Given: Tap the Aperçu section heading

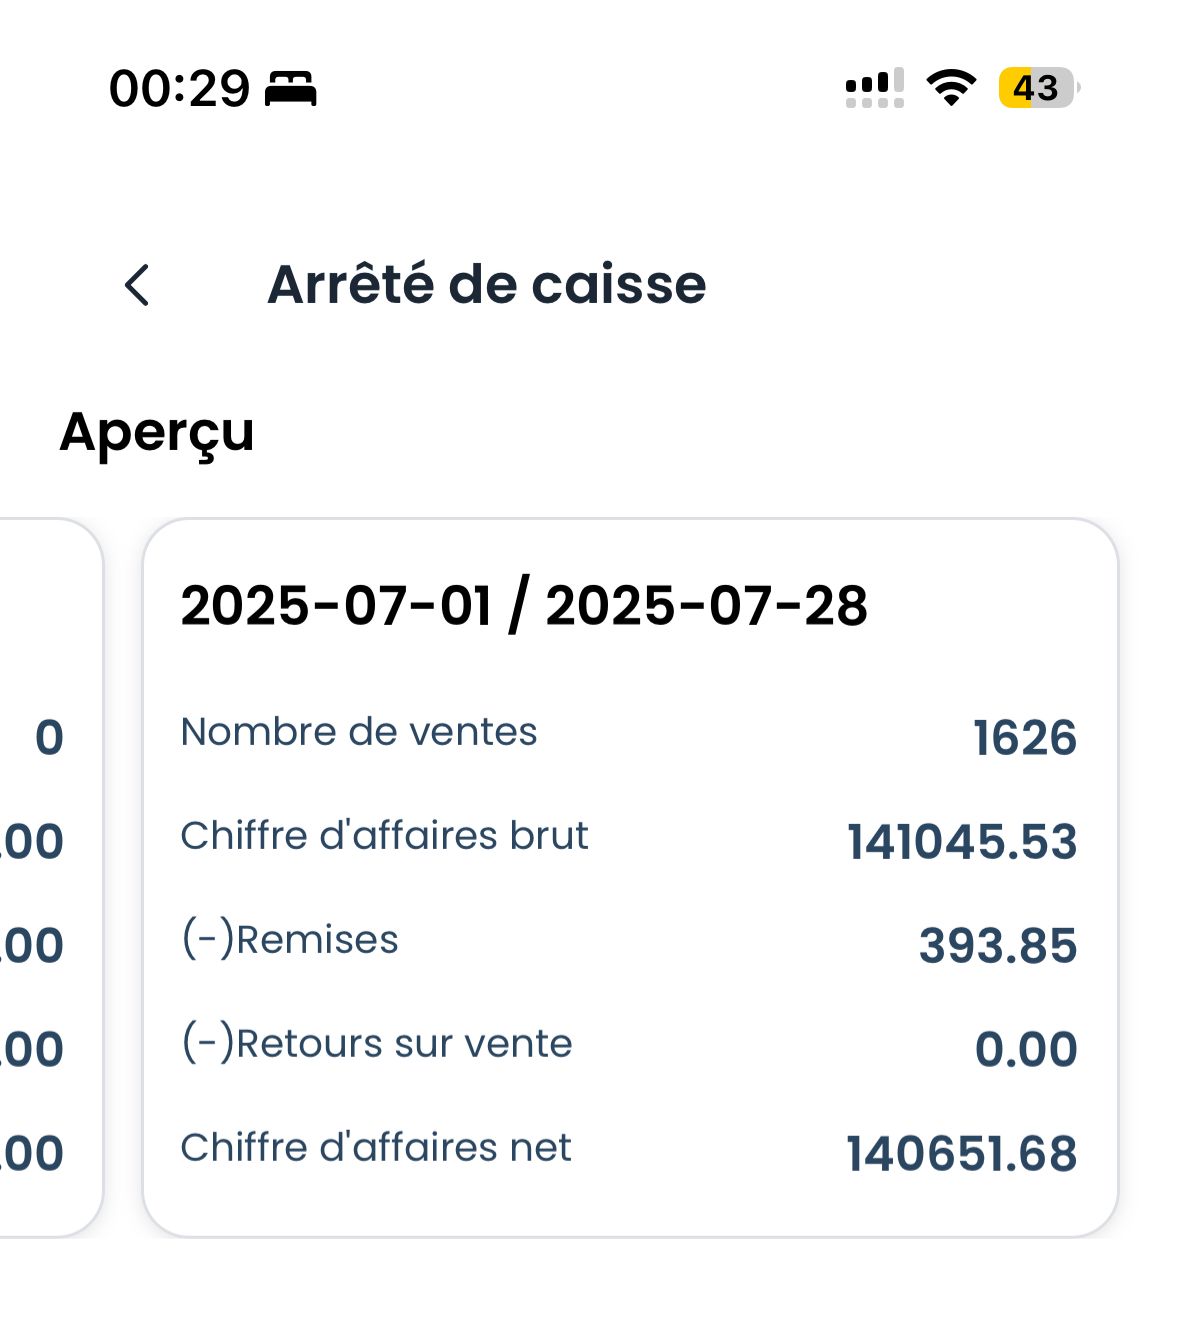Looking at the screenshot, I should [x=157, y=433].
